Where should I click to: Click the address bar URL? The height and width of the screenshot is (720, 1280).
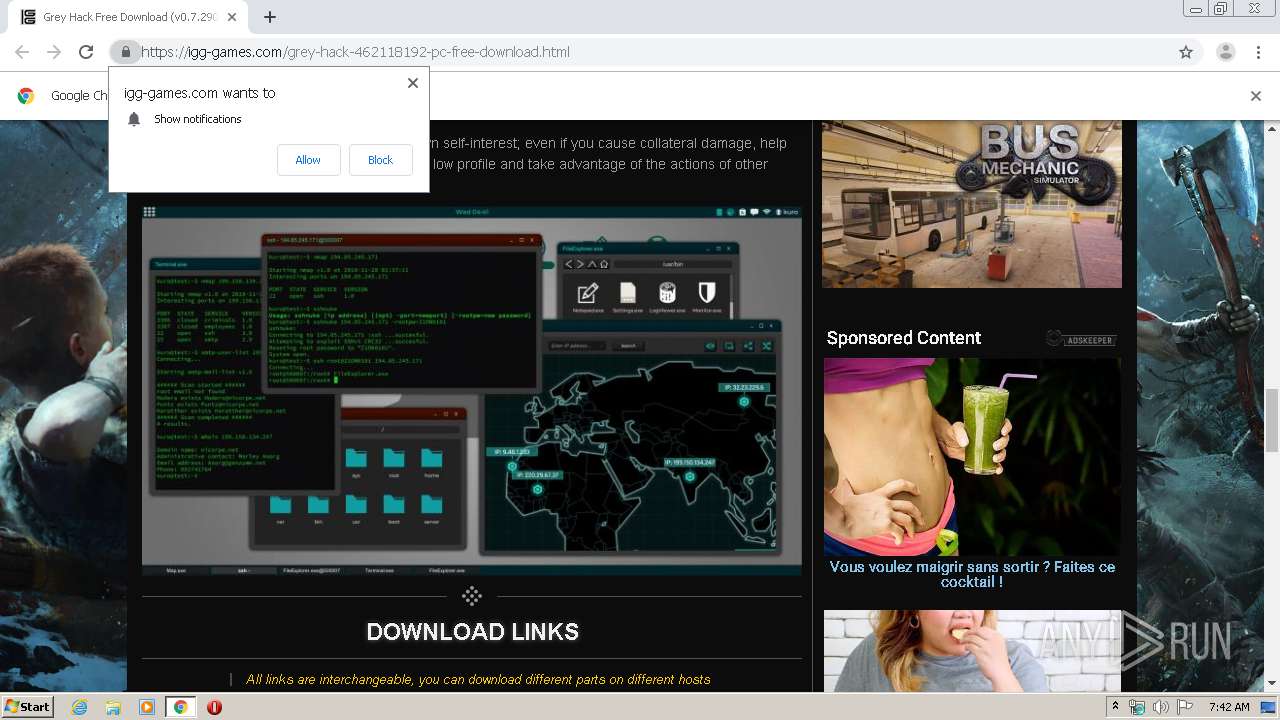coord(355,52)
